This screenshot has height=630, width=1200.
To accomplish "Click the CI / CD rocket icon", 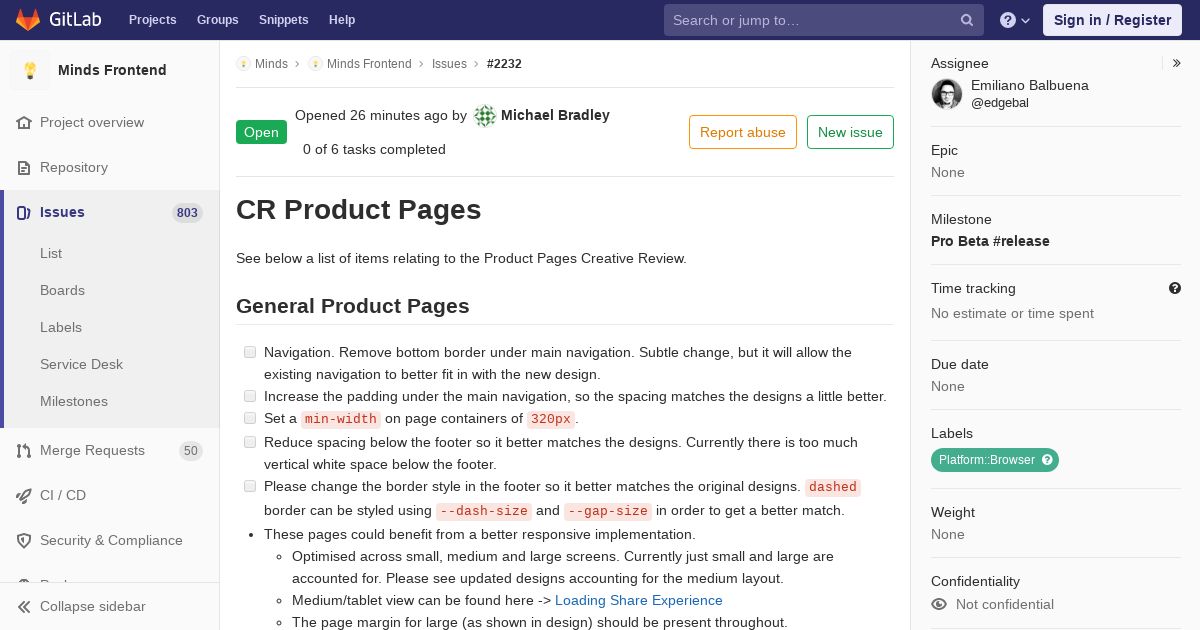I will [x=24, y=495].
